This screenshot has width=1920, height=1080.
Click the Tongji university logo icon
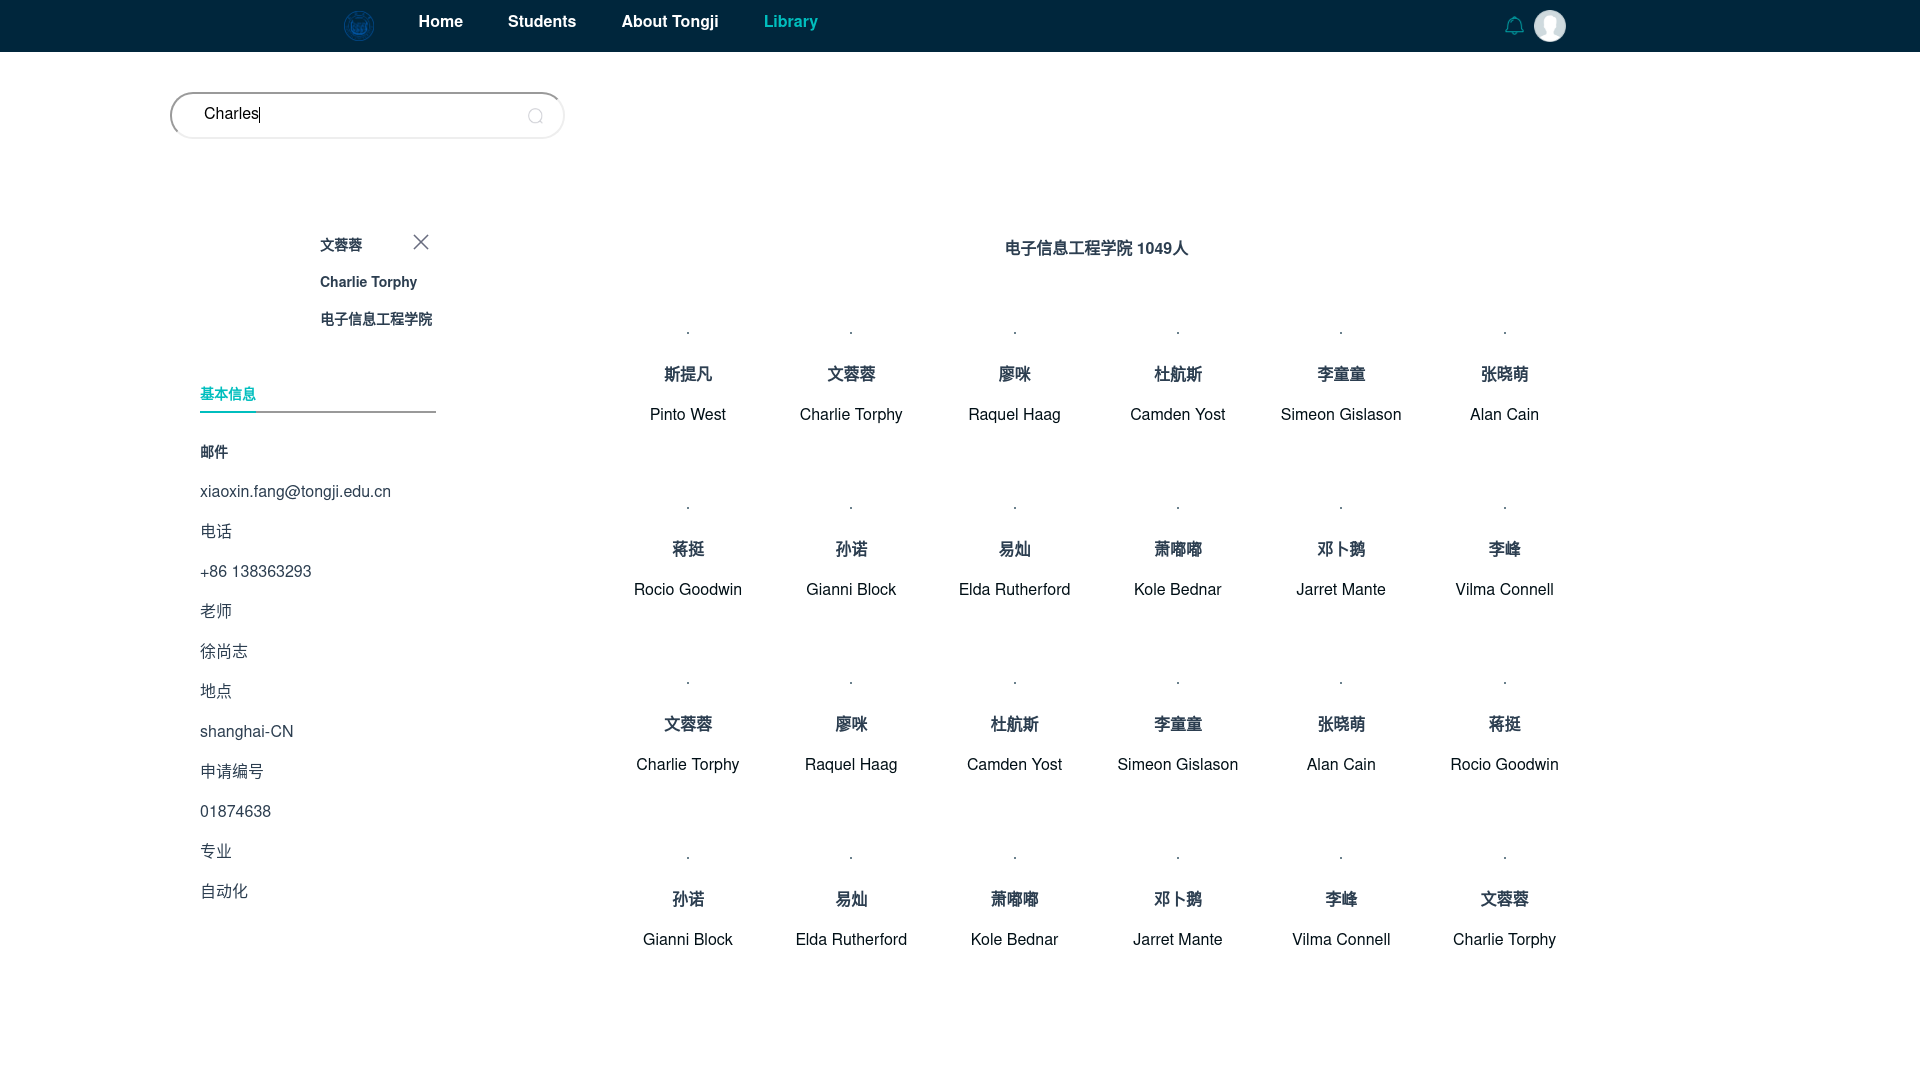[x=359, y=25]
